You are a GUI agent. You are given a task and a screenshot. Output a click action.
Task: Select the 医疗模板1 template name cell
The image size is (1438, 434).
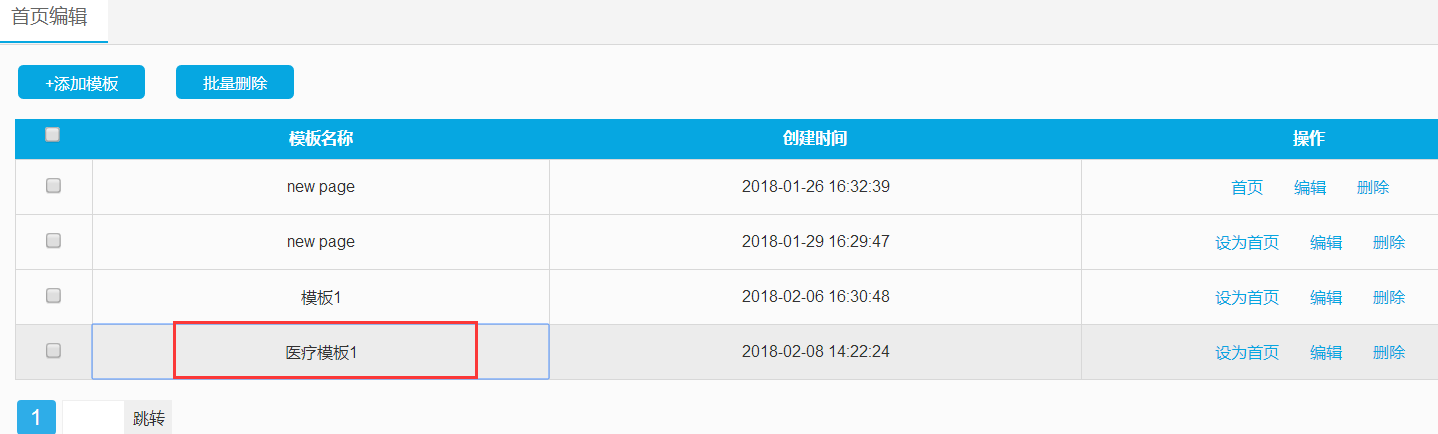click(321, 352)
